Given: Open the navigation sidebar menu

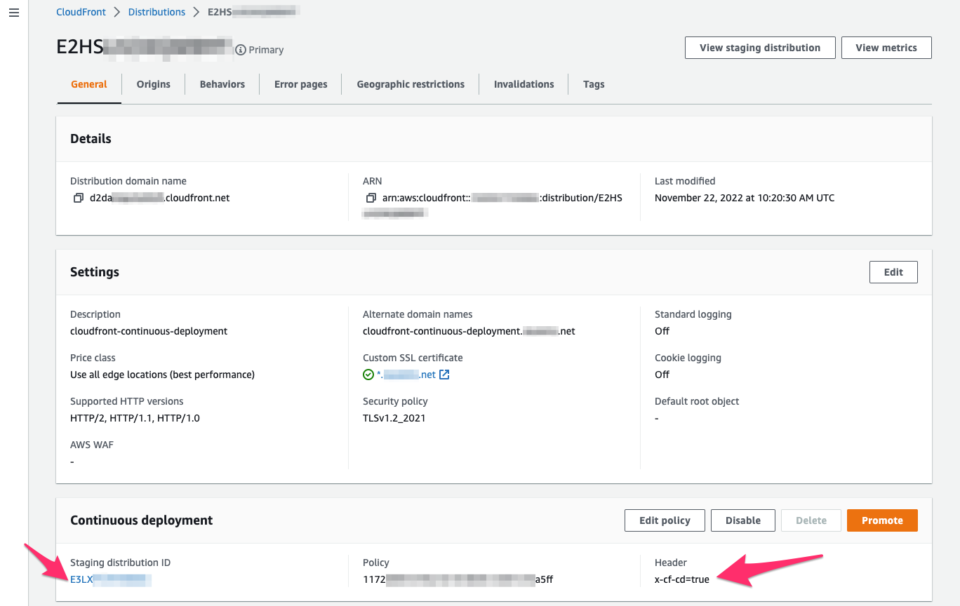Looking at the screenshot, I should [13, 12].
